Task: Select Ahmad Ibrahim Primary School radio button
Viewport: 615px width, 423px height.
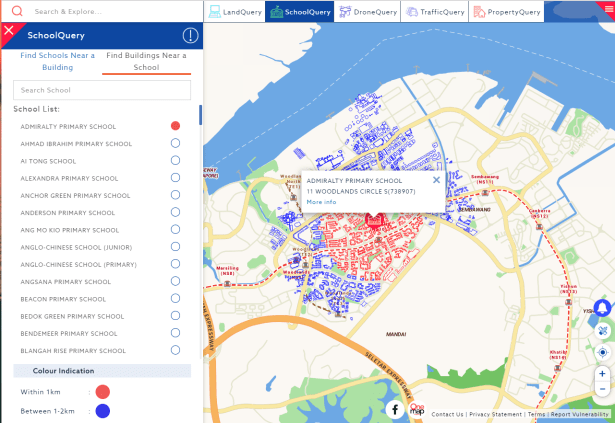Action: tap(175, 143)
